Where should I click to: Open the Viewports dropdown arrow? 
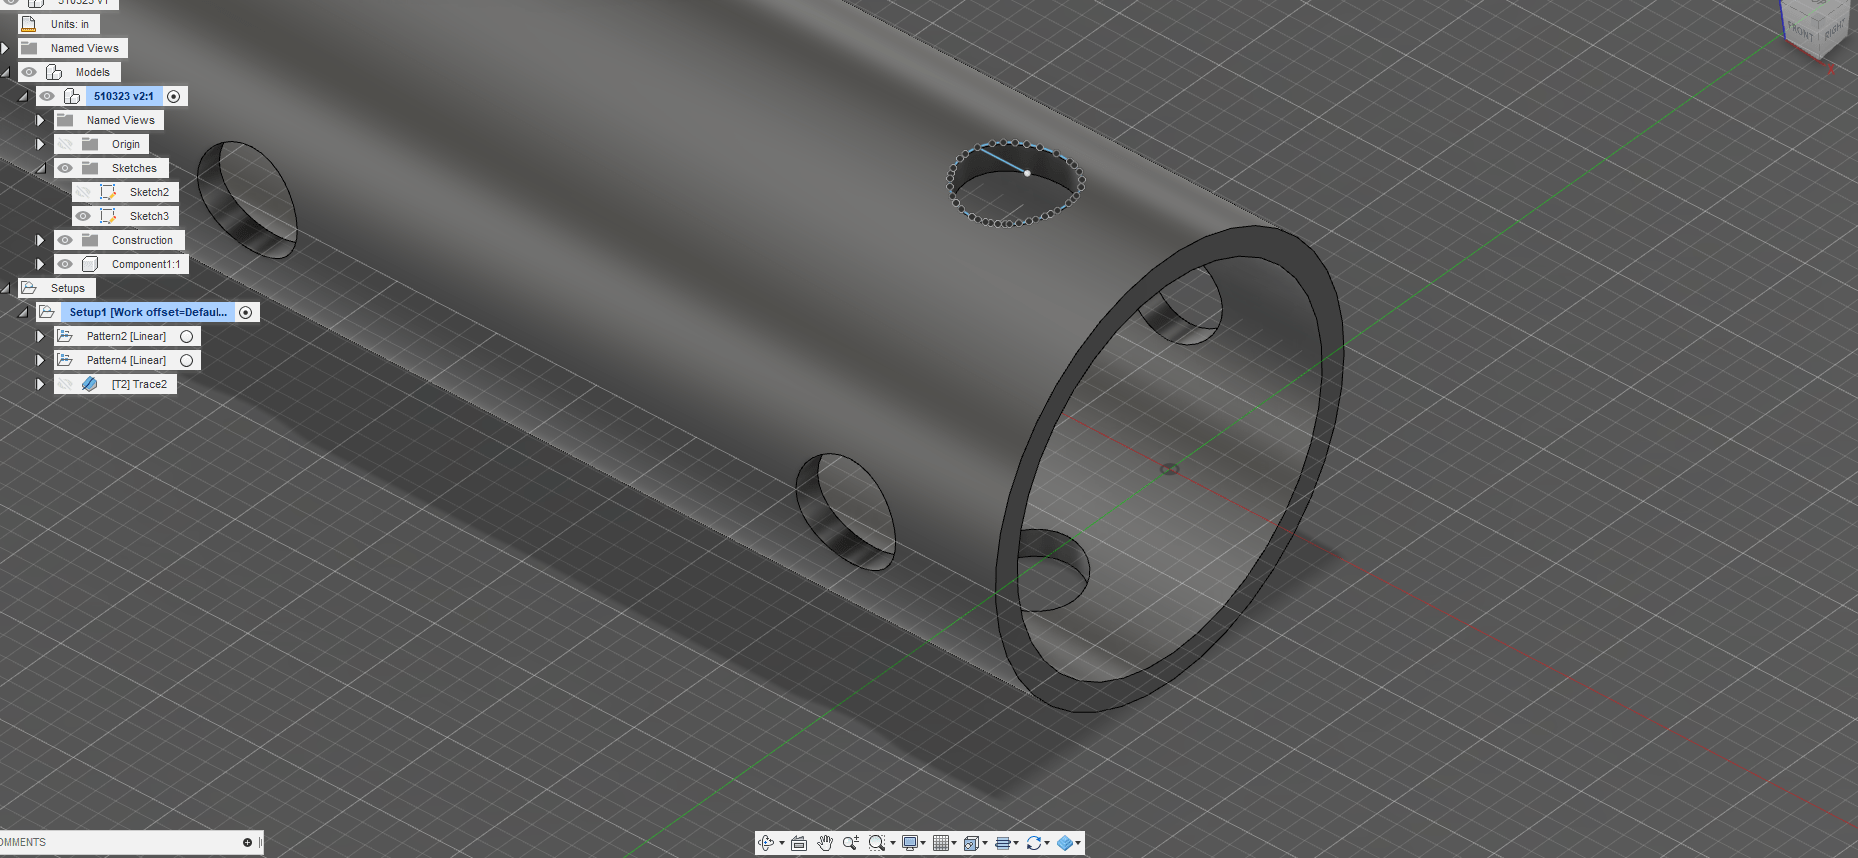[985, 843]
